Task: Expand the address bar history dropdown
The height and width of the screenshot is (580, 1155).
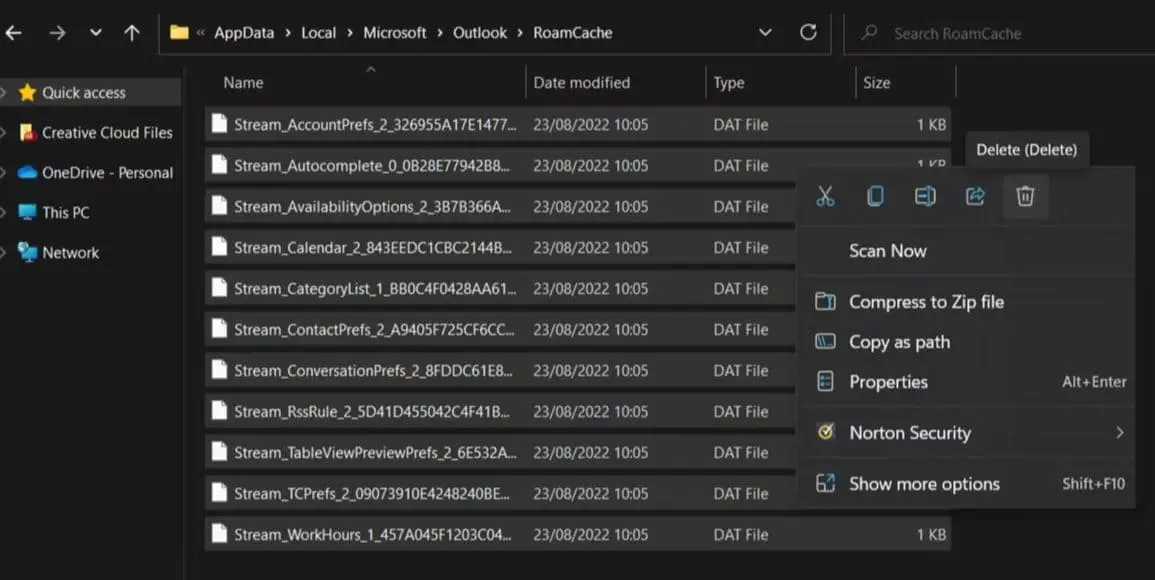Action: [765, 33]
